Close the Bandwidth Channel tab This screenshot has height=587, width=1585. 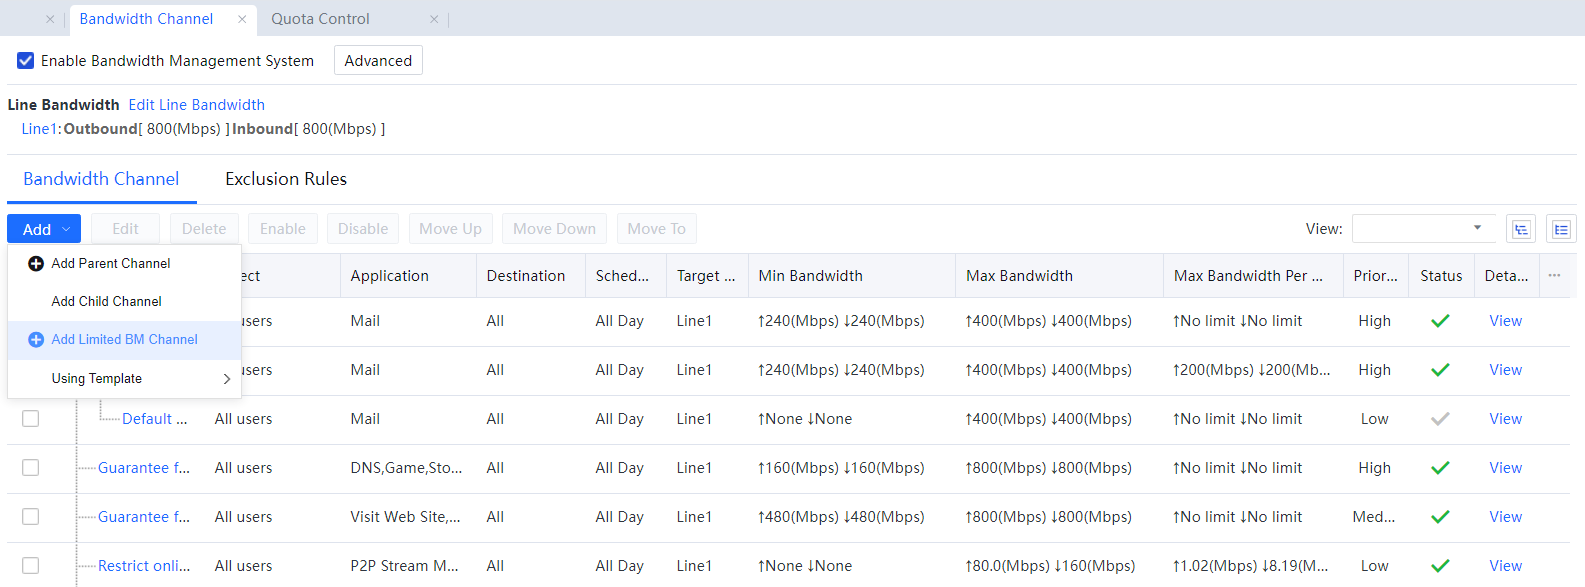(x=242, y=19)
